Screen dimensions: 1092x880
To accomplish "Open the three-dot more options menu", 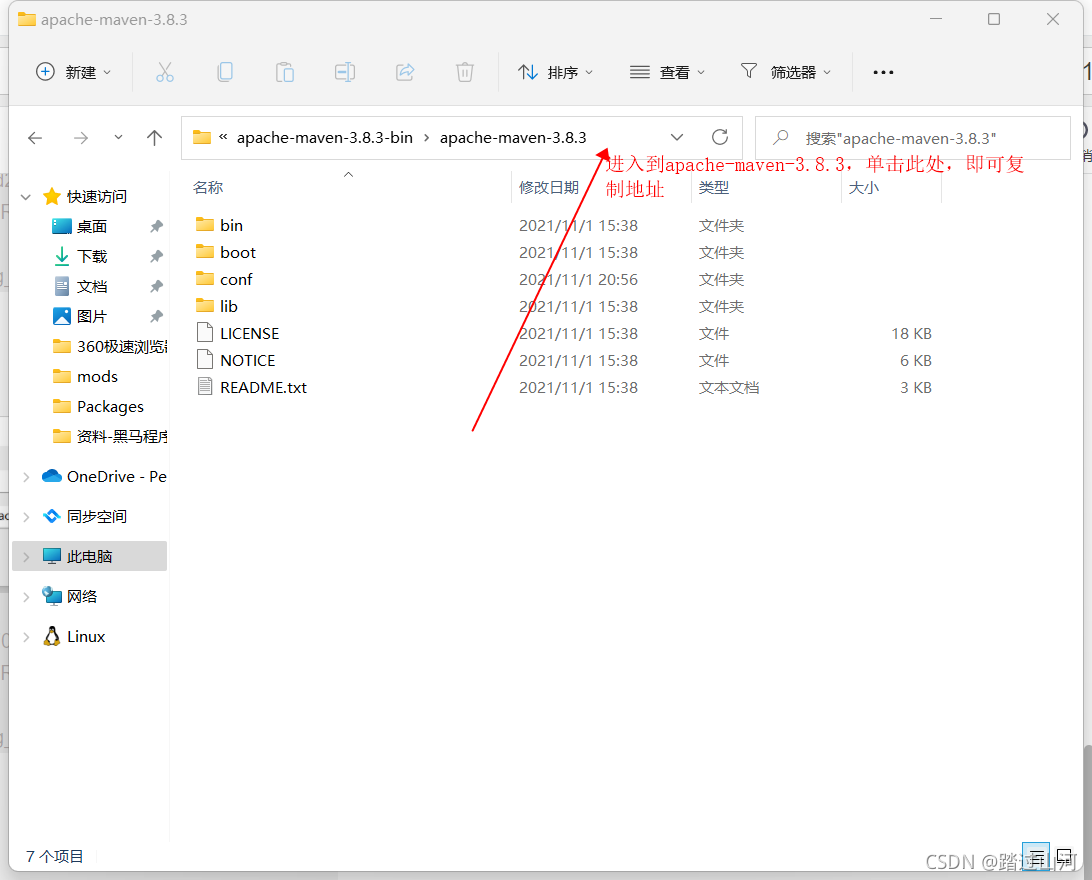I will click(x=883, y=72).
